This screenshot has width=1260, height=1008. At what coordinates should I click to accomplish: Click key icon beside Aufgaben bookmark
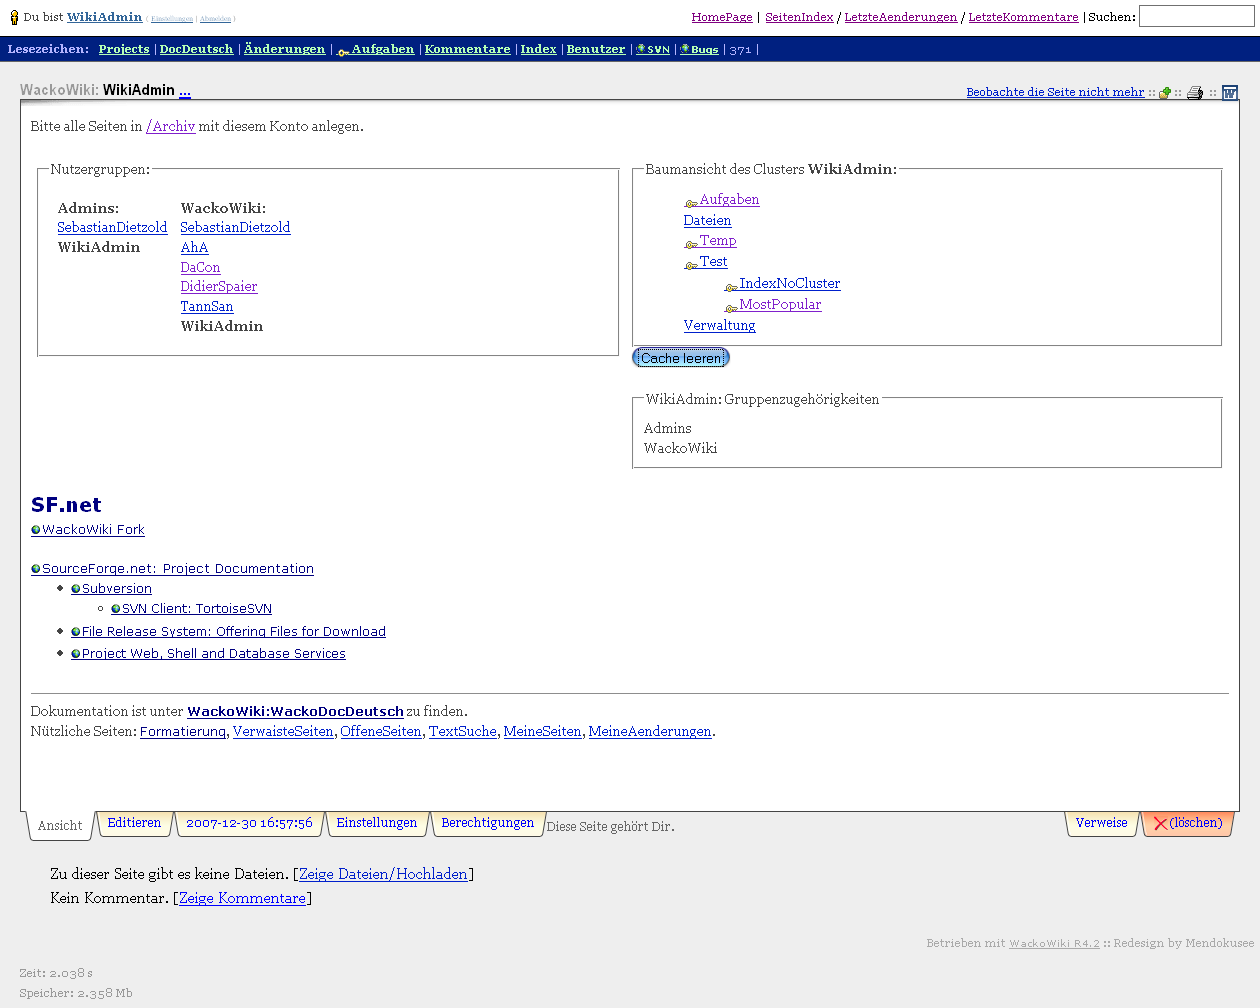click(x=343, y=51)
